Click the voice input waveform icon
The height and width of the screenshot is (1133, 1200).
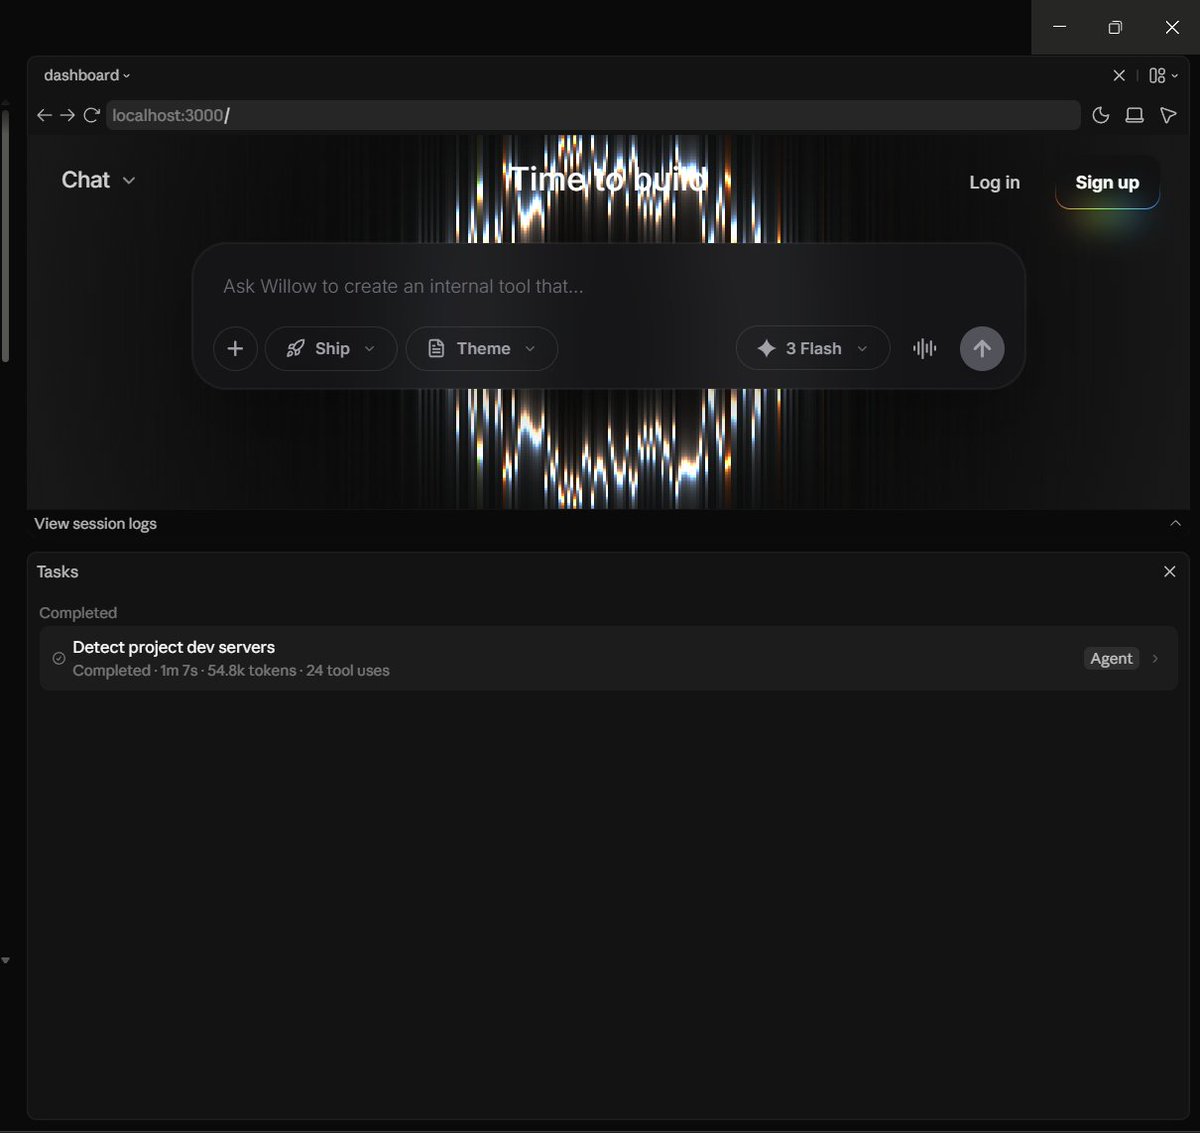click(x=924, y=348)
